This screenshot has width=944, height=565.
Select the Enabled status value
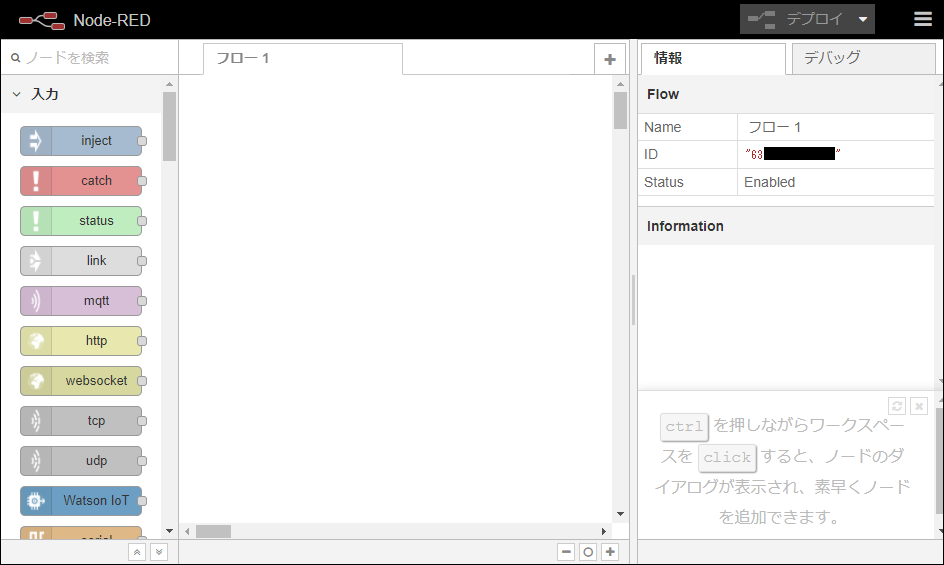(x=769, y=182)
